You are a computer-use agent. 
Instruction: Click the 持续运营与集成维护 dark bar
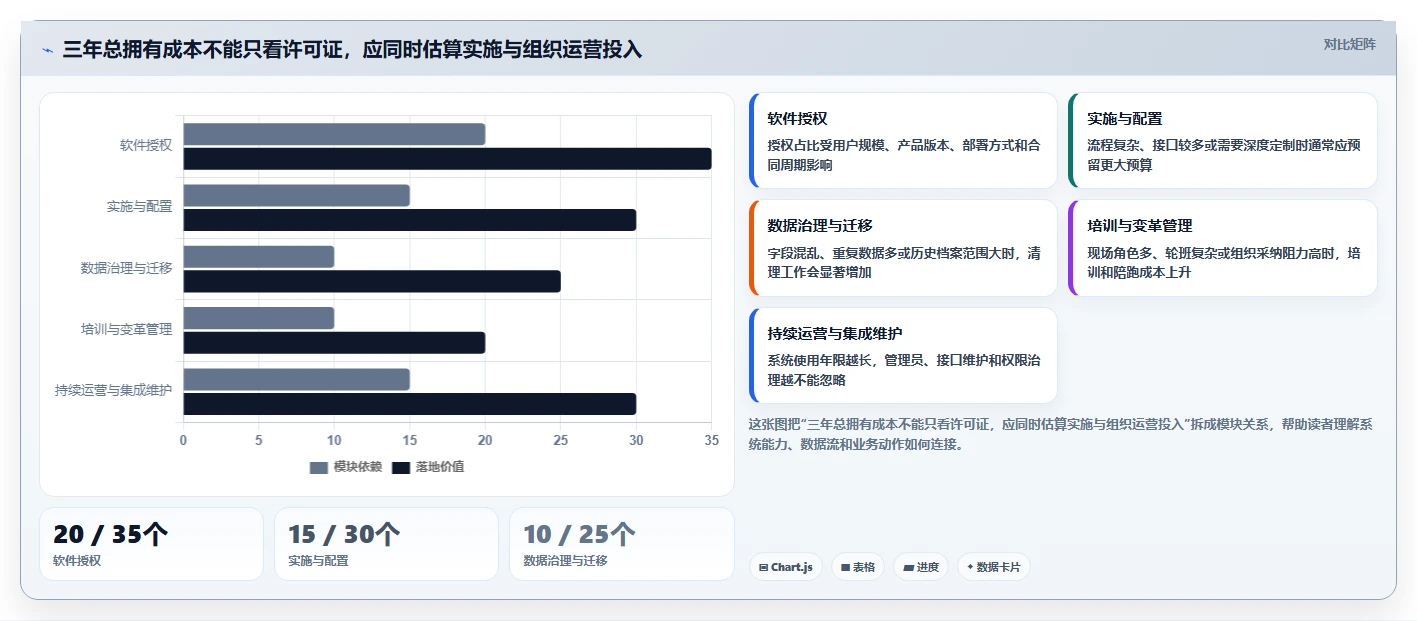(409, 404)
